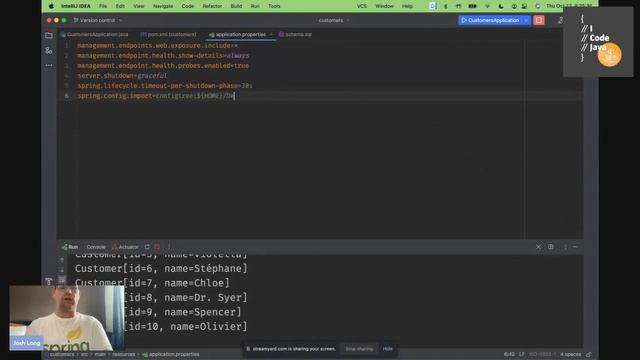Viewport: 640px width, 360px height.
Task: Open Code With Me icon in title bar
Action: (x=560, y=20)
